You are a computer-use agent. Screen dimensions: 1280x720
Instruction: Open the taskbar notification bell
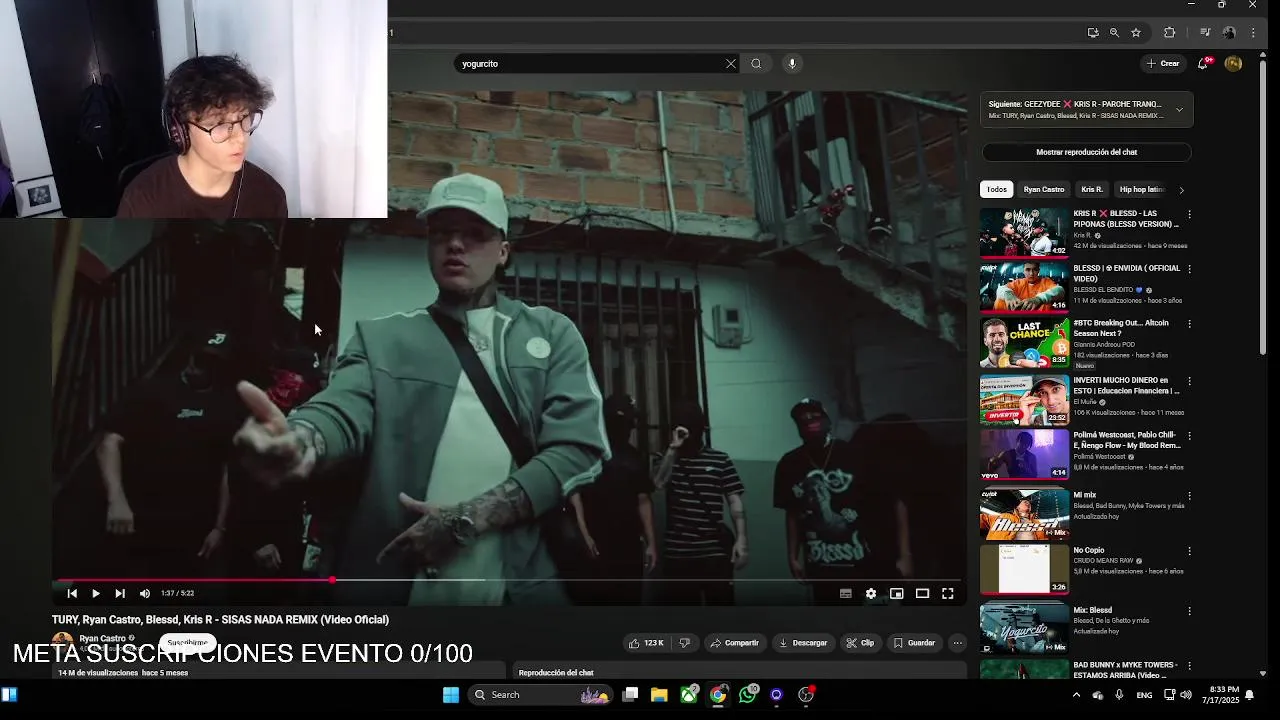click(1250, 695)
